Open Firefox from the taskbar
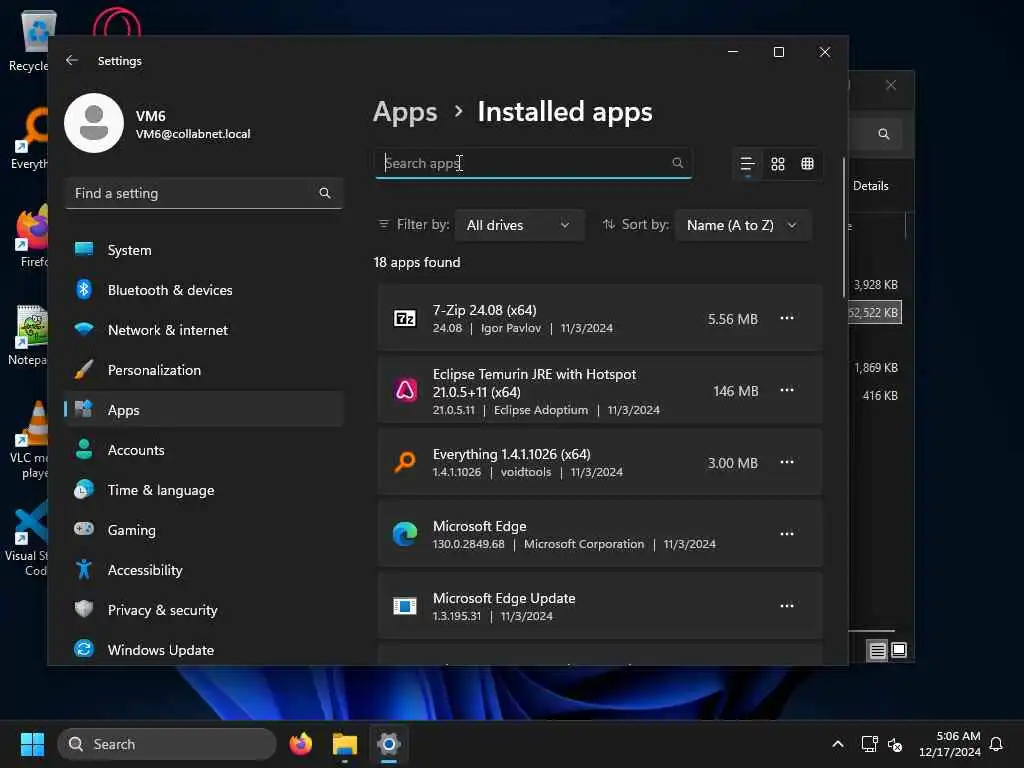 300,744
